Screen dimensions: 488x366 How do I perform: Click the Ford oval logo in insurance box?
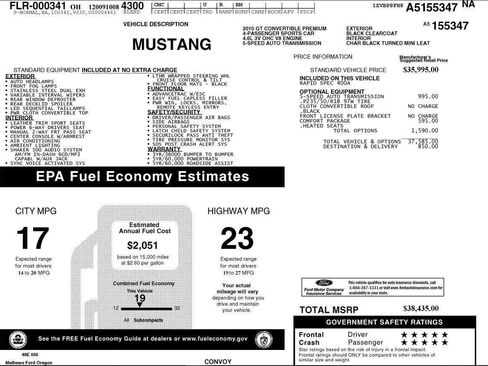tap(324, 283)
